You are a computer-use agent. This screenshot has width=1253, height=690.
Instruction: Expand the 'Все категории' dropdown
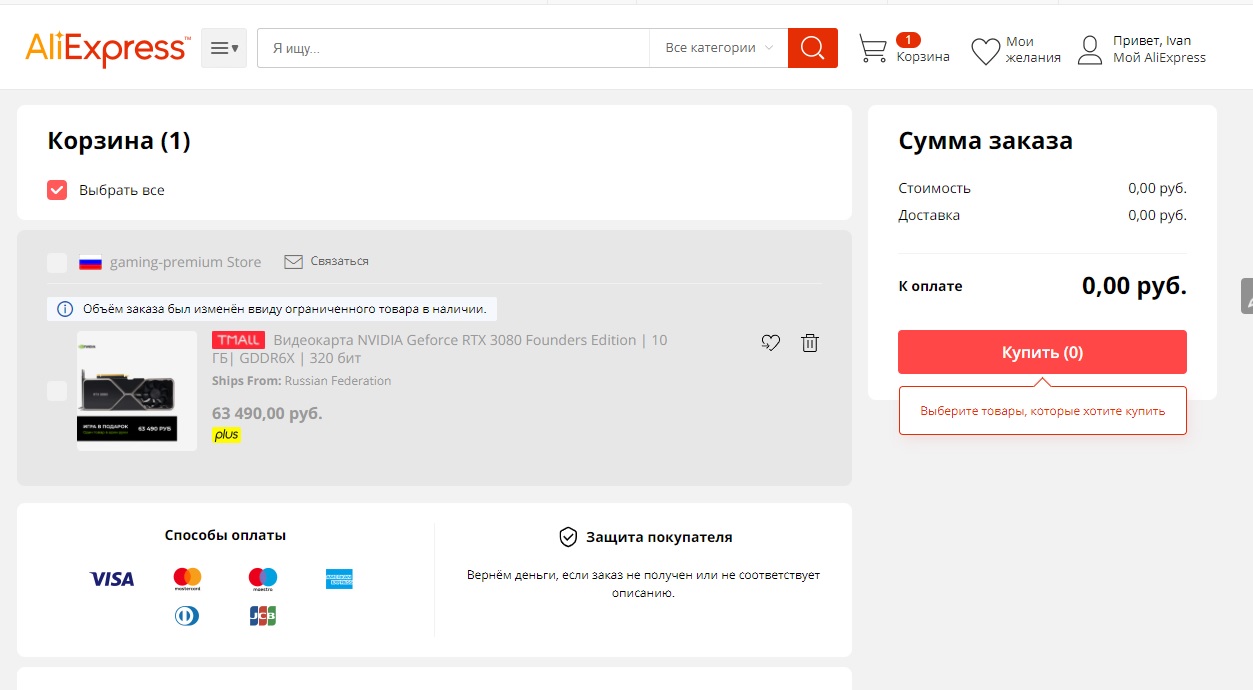pyautogui.click(x=719, y=48)
